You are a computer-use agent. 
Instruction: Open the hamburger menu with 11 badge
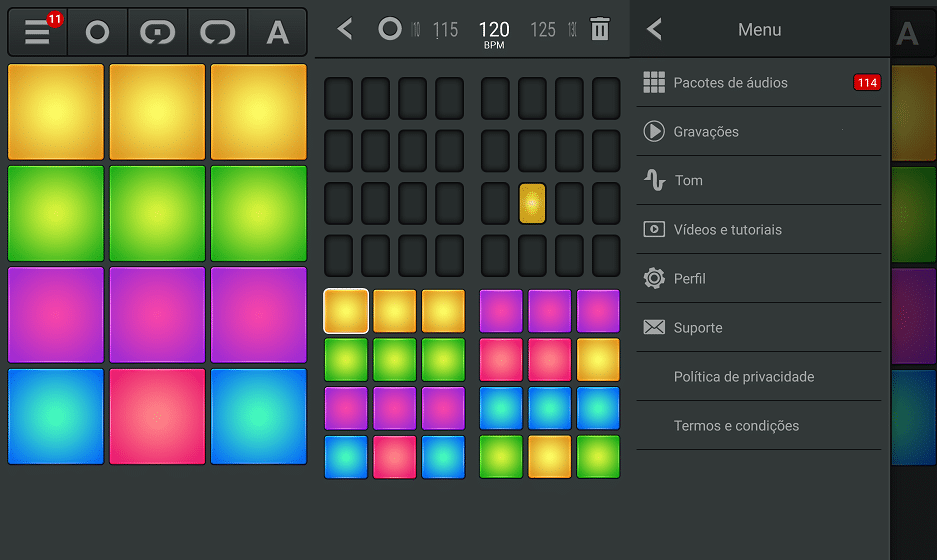tap(38, 32)
